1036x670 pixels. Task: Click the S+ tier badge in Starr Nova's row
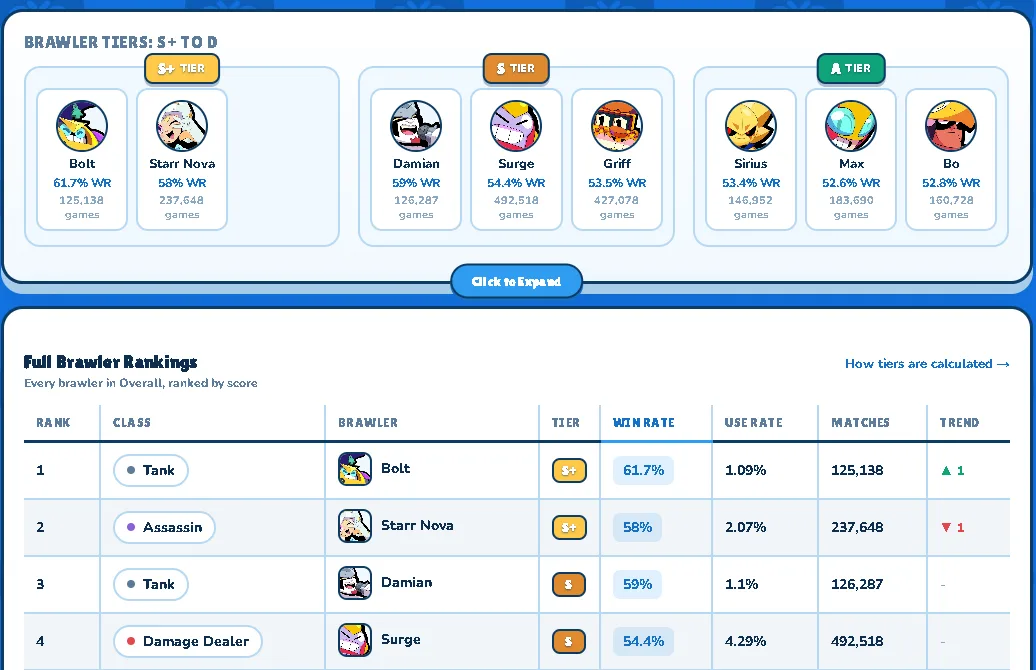click(569, 527)
